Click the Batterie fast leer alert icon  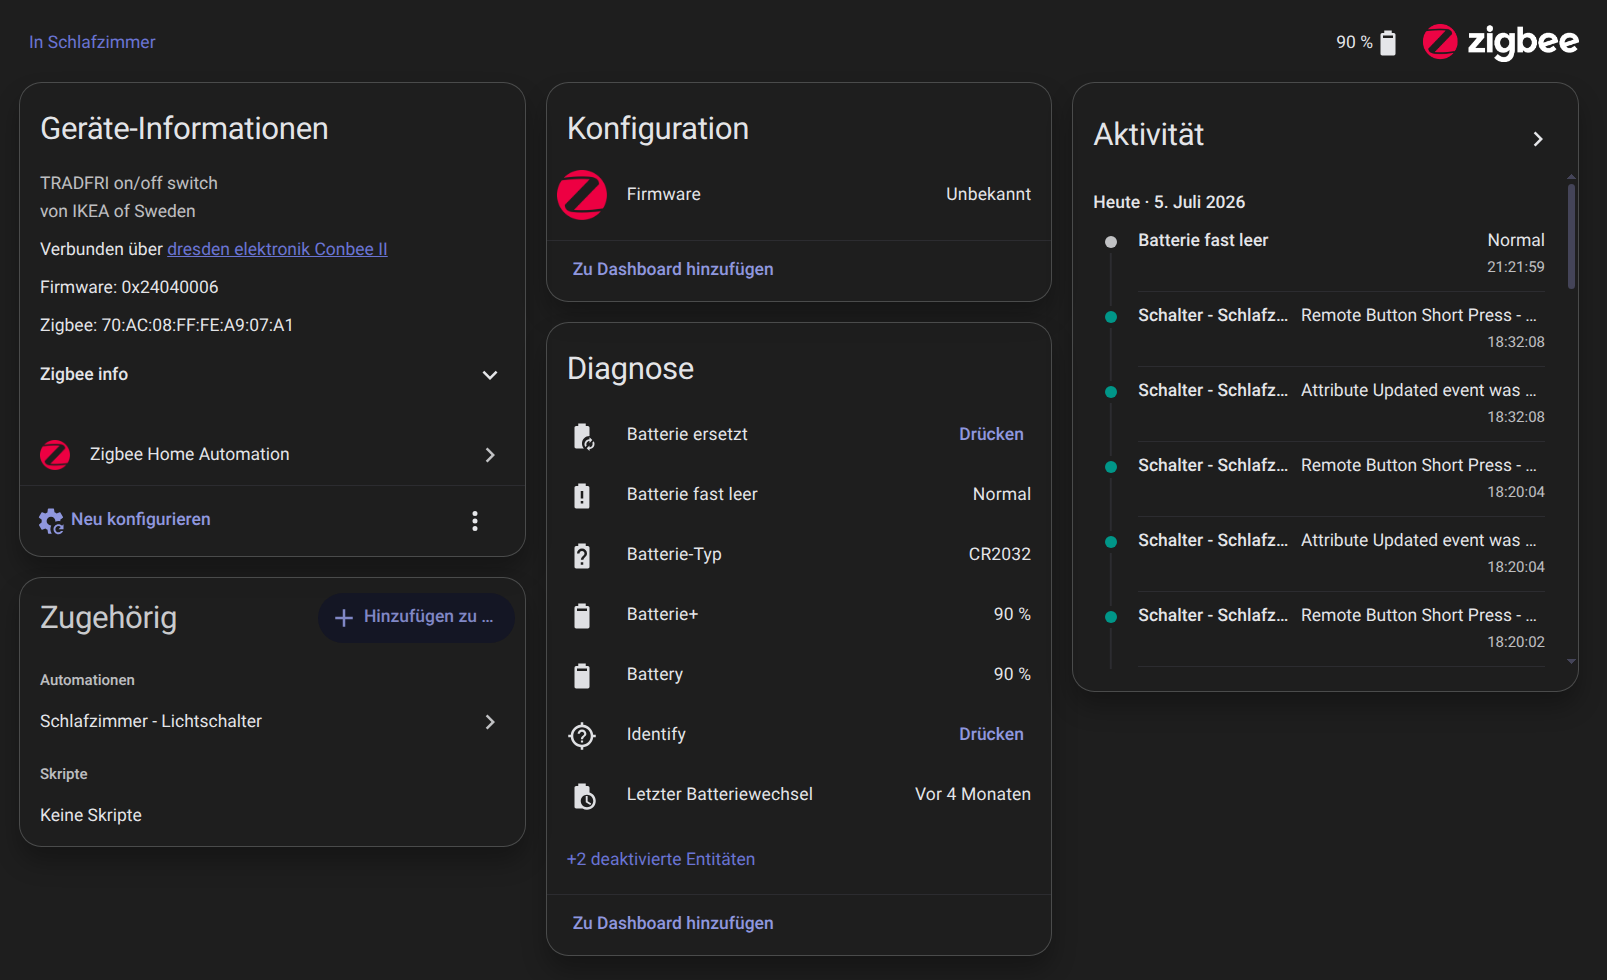582,495
